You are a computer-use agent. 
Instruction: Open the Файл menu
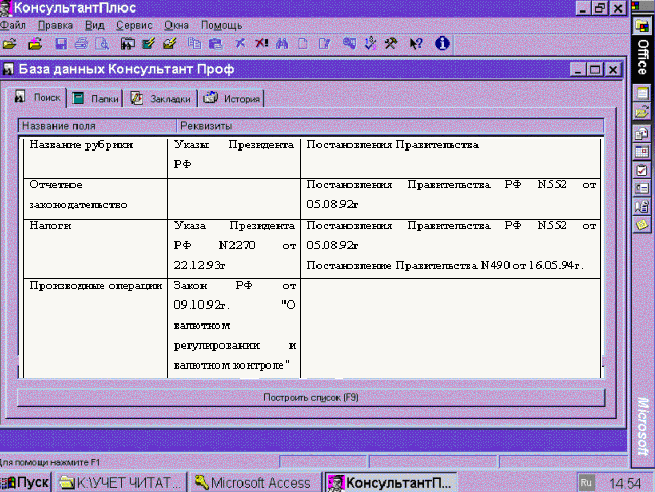14,23
